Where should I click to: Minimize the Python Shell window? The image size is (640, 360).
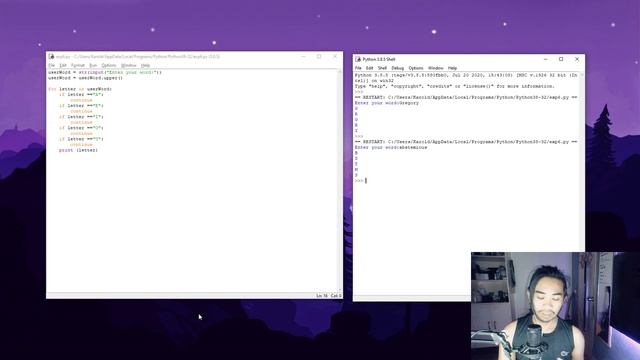coord(545,59)
